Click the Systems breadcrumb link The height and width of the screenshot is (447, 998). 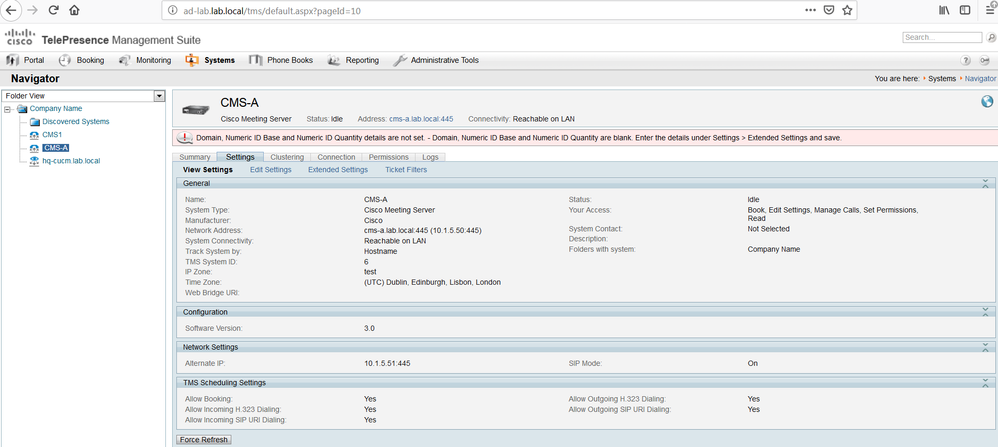pos(942,79)
